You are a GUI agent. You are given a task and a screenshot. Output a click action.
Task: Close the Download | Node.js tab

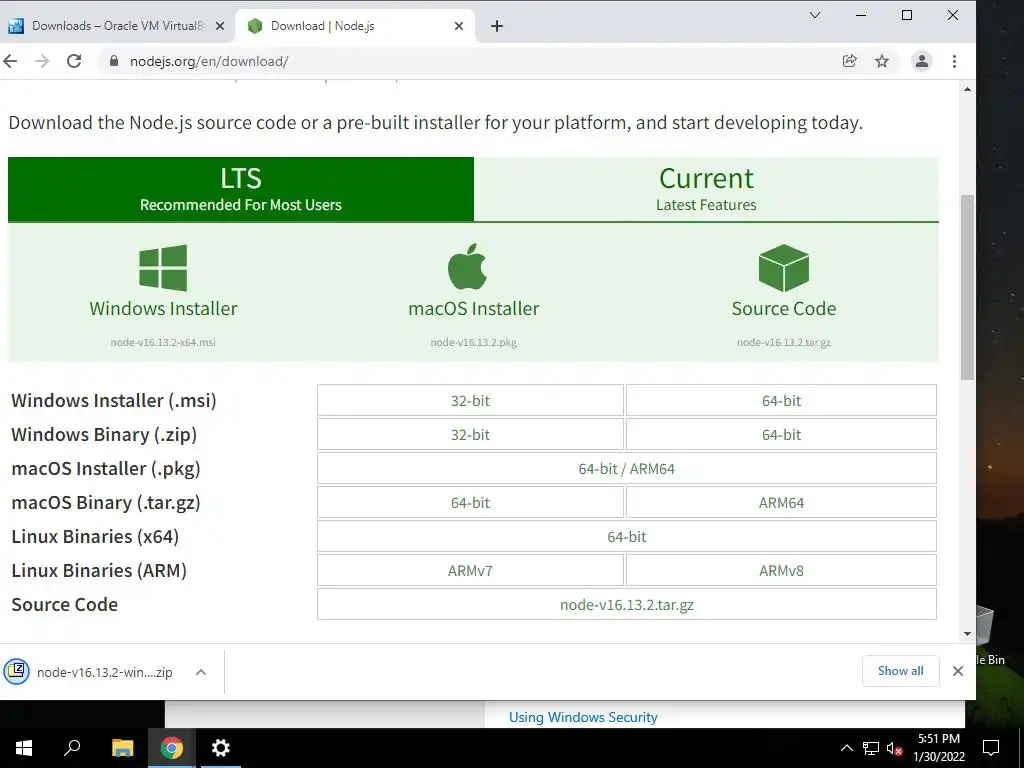(459, 26)
